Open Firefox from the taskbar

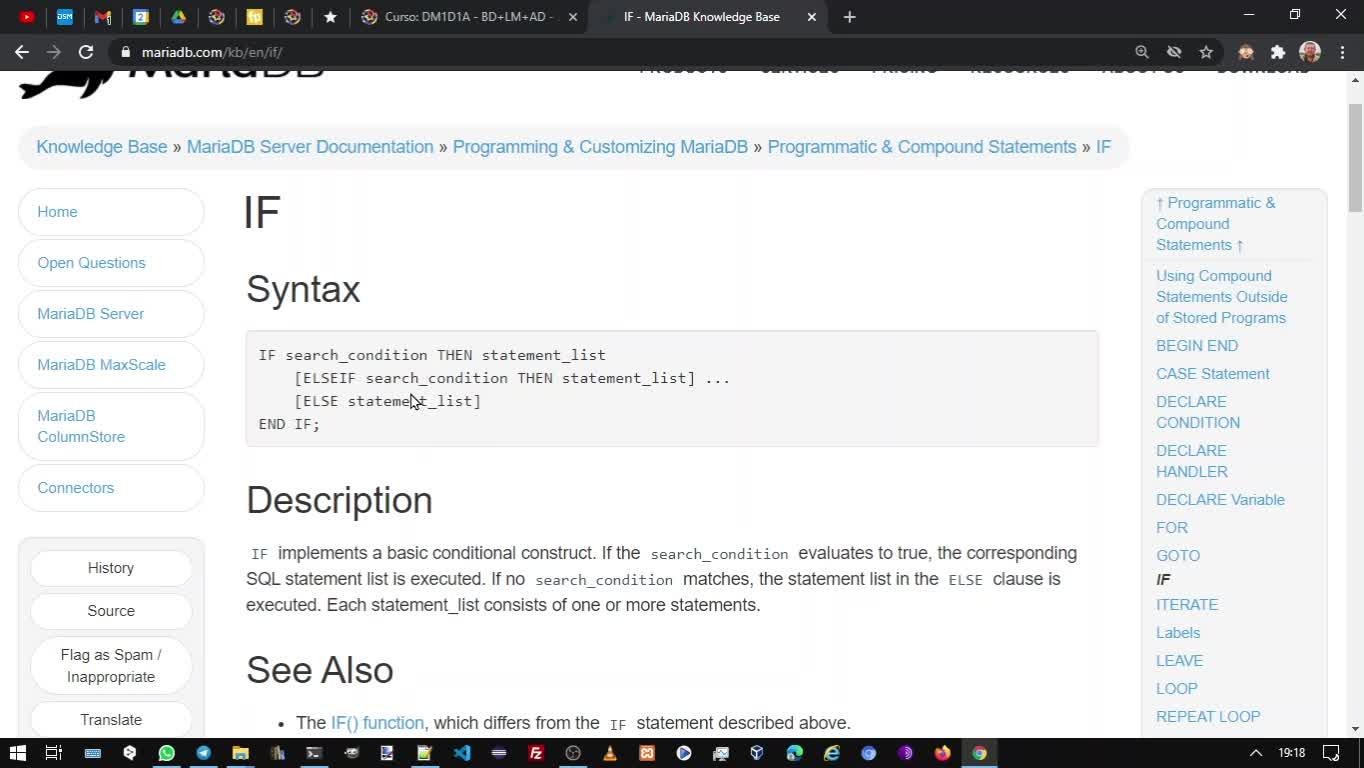point(942,753)
